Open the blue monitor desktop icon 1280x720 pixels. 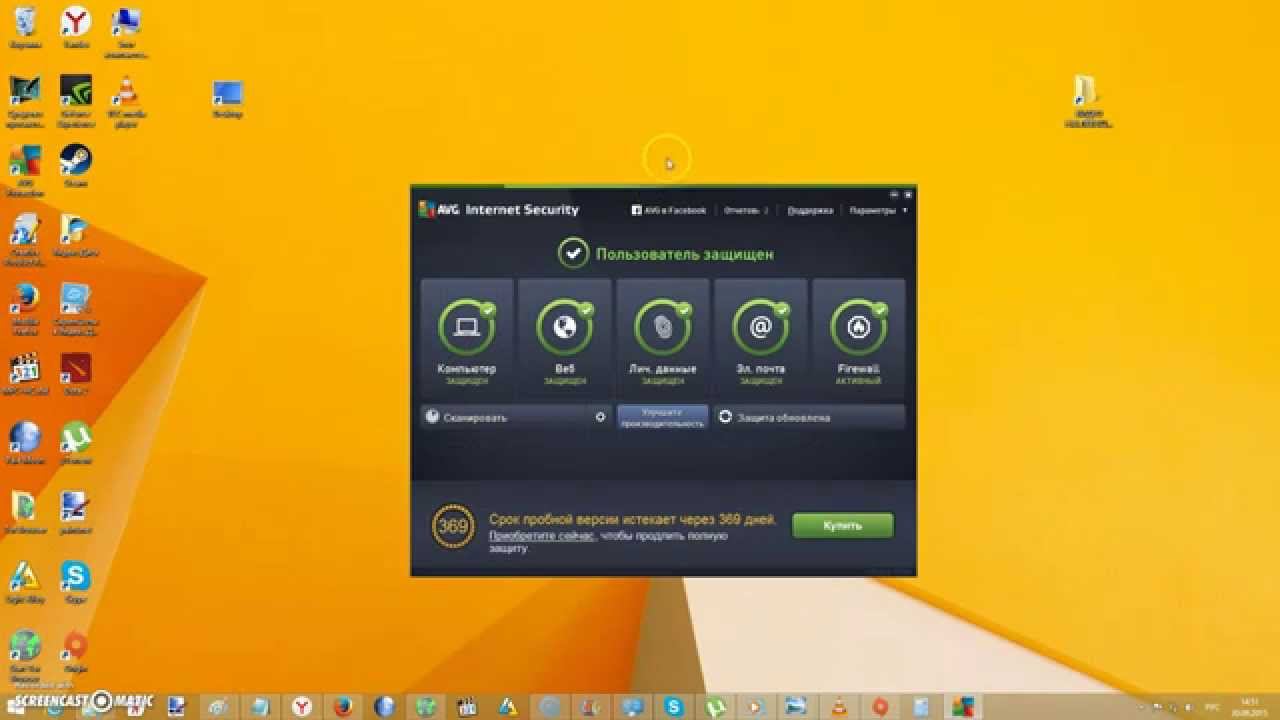point(228,100)
